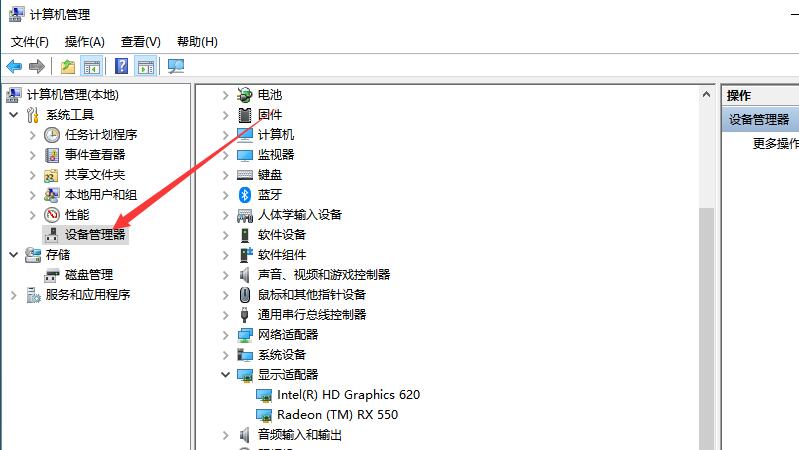The width and height of the screenshot is (799, 450).
Task: Click the 固件 firmware chip icon
Action: (x=245, y=115)
